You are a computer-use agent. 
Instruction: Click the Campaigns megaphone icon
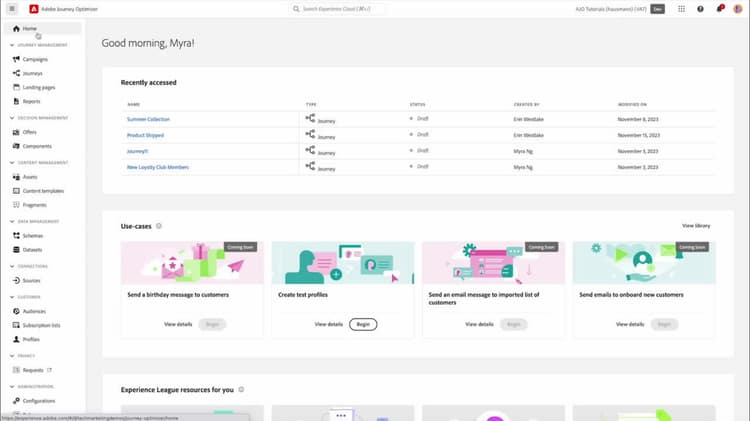tap(16, 59)
